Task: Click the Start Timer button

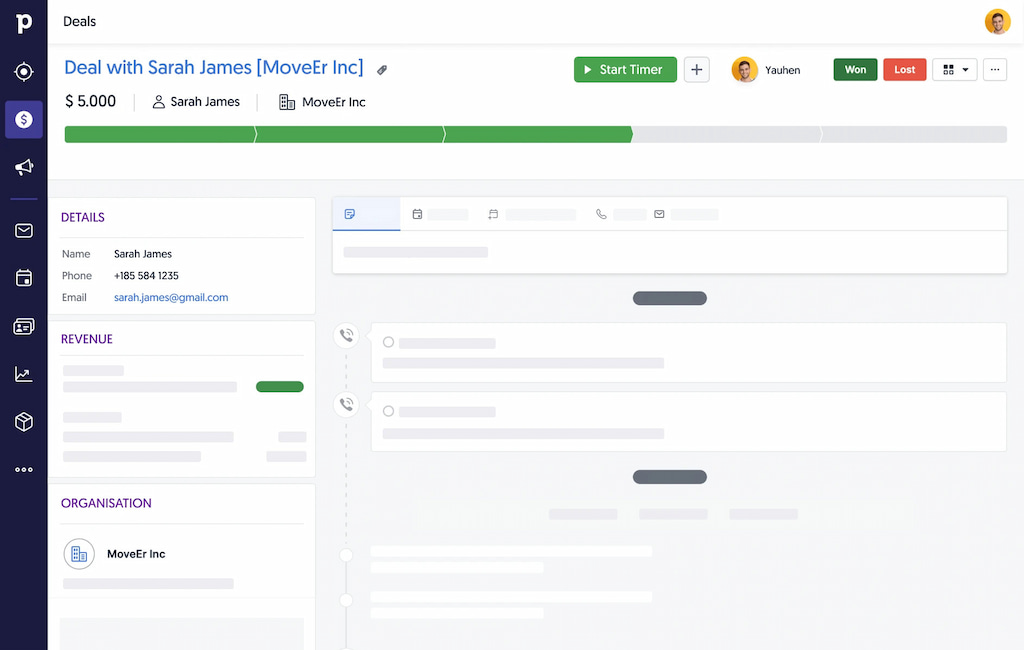Action: click(x=625, y=69)
